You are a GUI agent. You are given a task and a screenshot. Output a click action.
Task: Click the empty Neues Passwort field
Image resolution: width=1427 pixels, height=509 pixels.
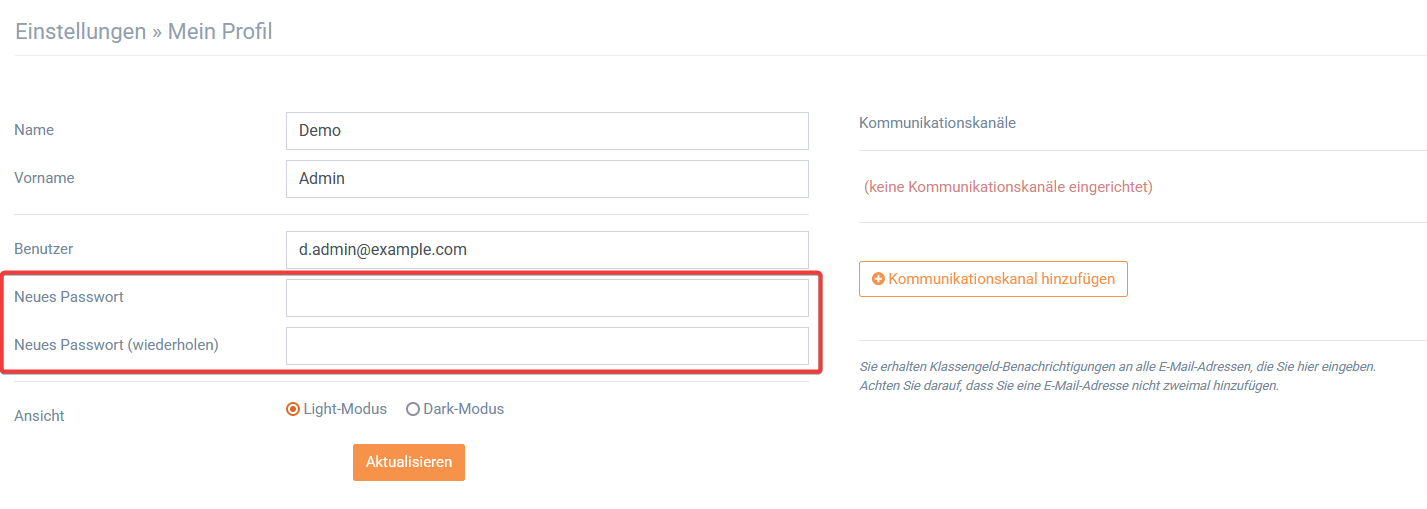click(547, 298)
